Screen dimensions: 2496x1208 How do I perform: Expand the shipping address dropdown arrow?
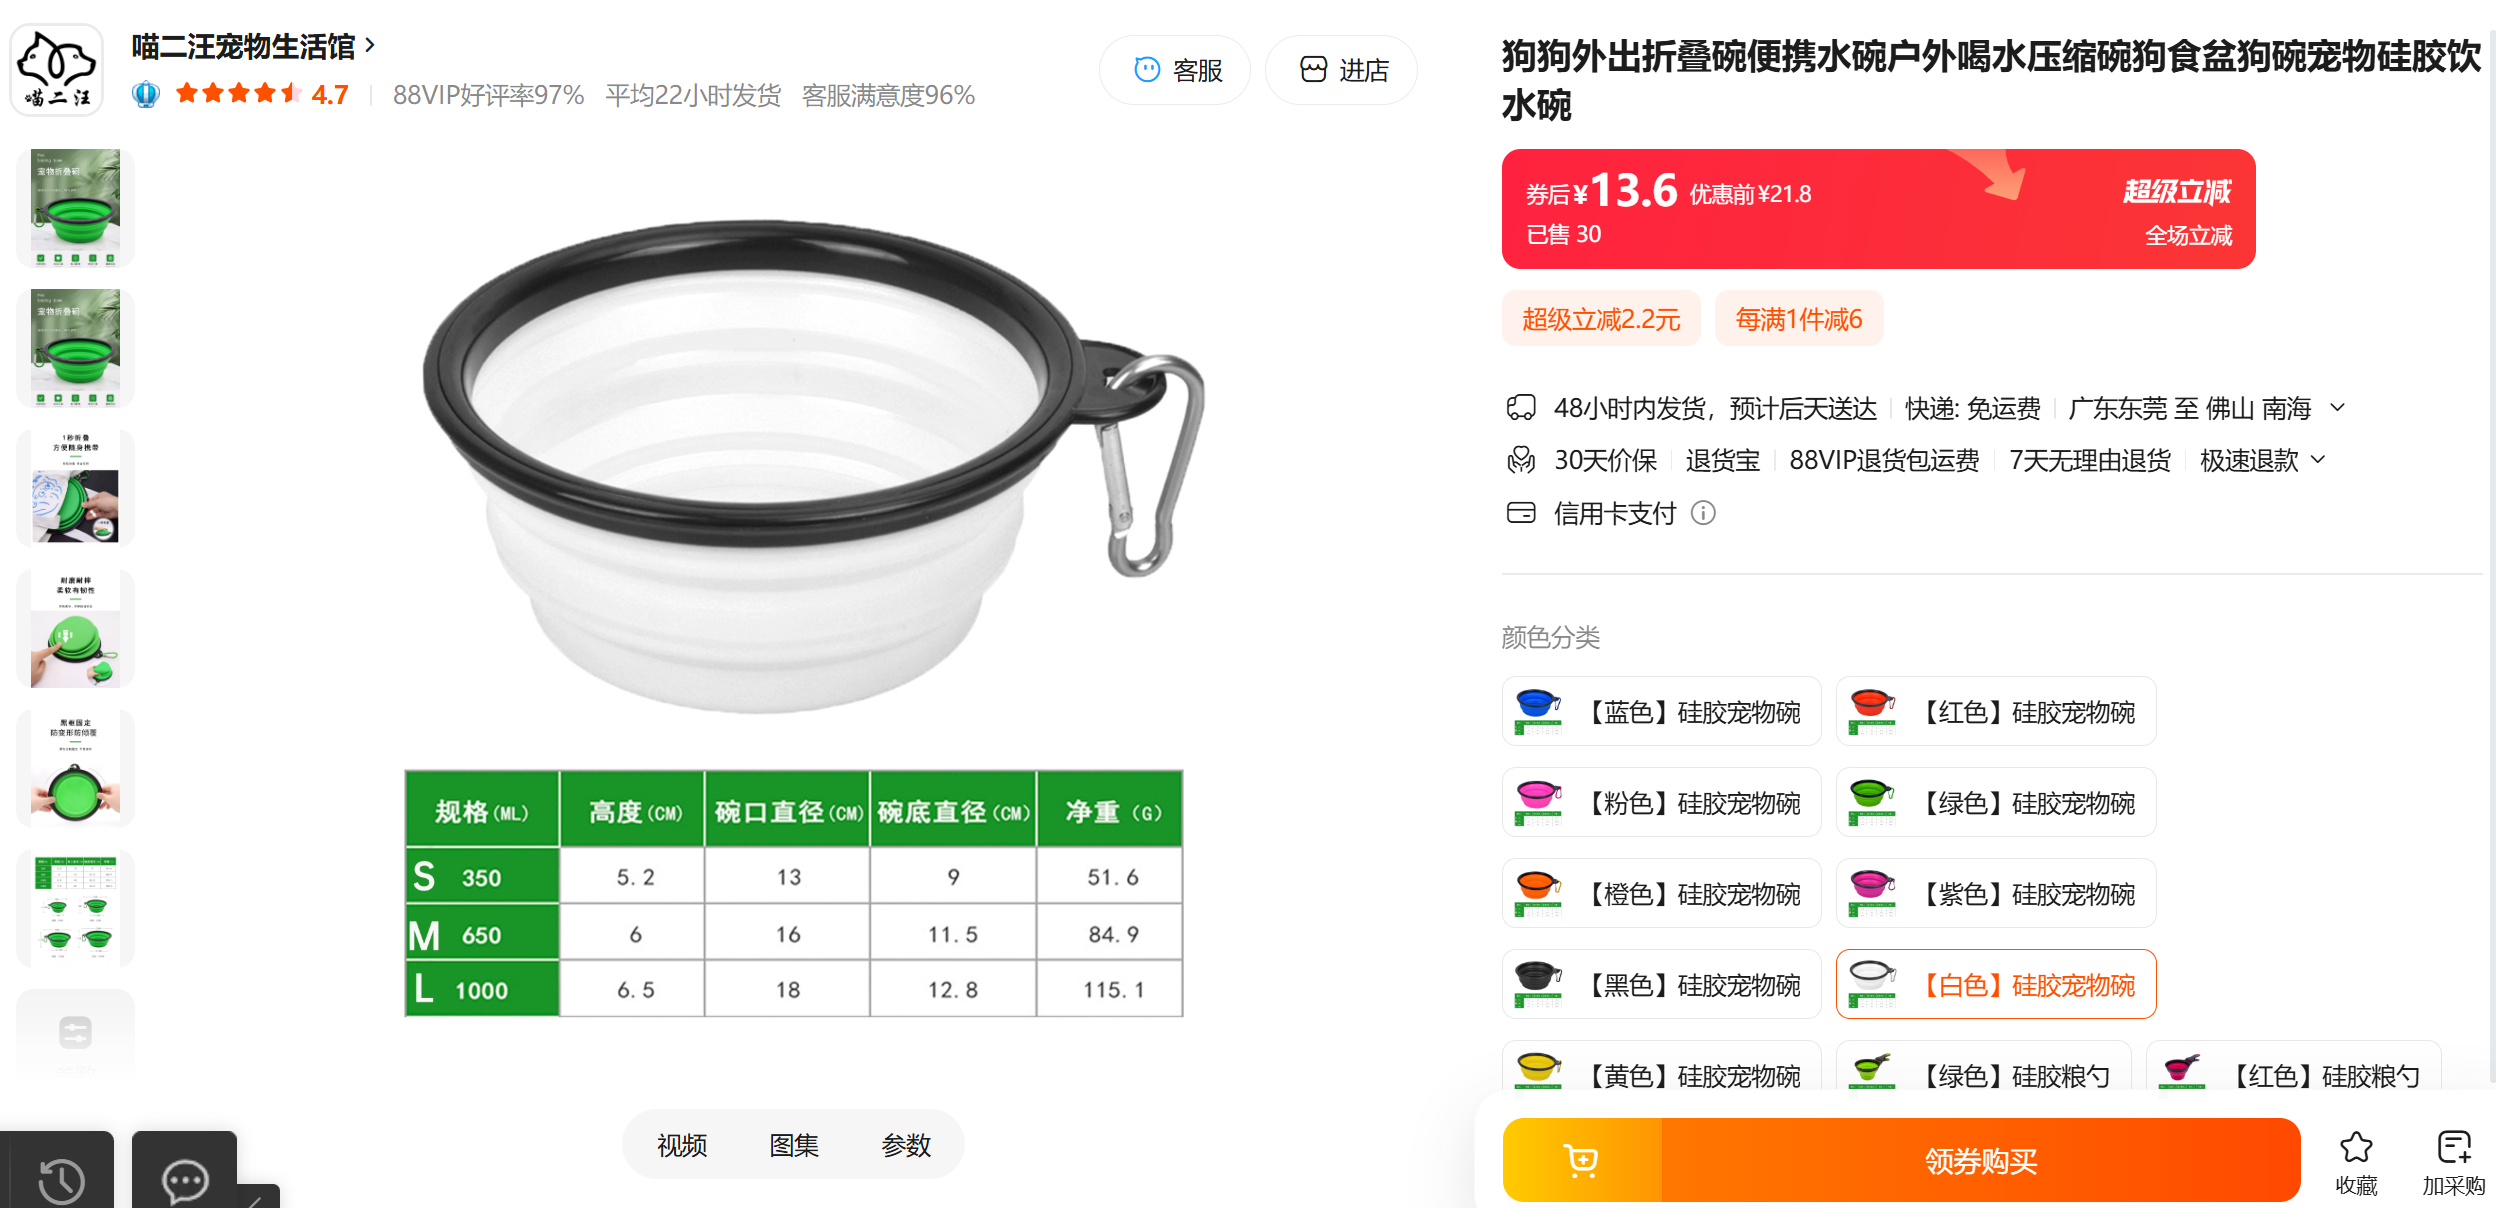(2337, 408)
